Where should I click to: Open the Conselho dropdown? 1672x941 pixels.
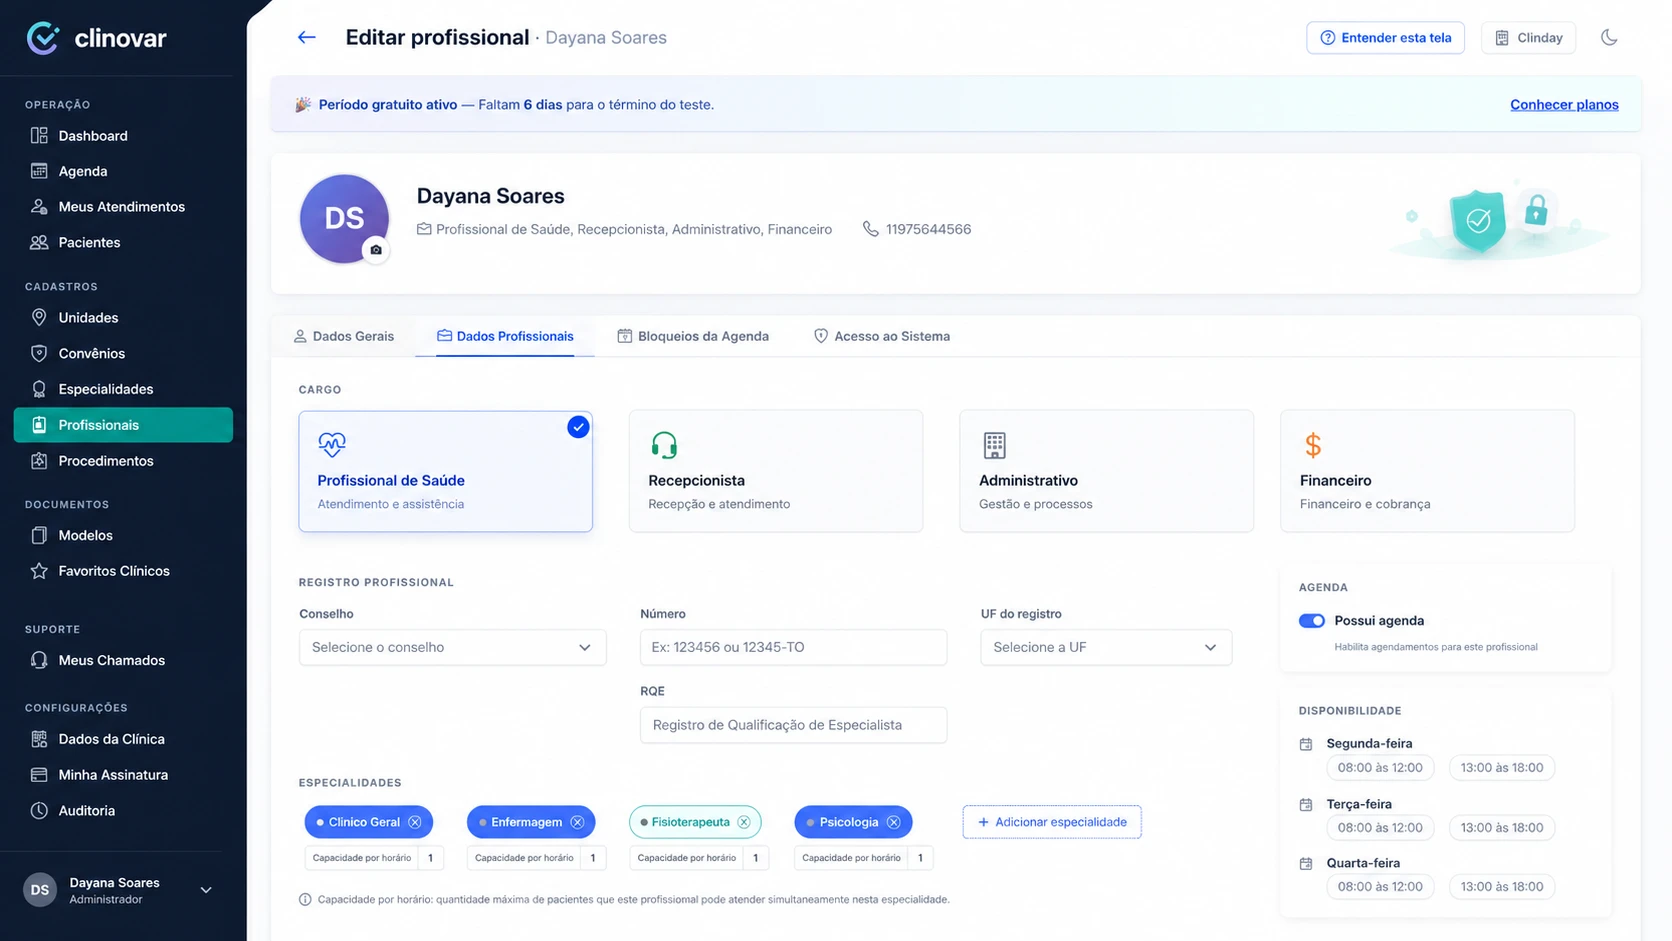pos(452,647)
